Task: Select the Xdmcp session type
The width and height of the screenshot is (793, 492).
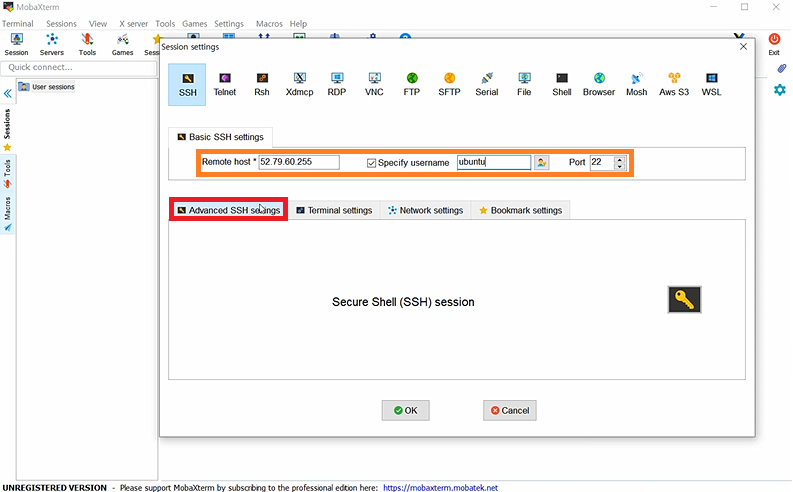Action: pos(299,84)
